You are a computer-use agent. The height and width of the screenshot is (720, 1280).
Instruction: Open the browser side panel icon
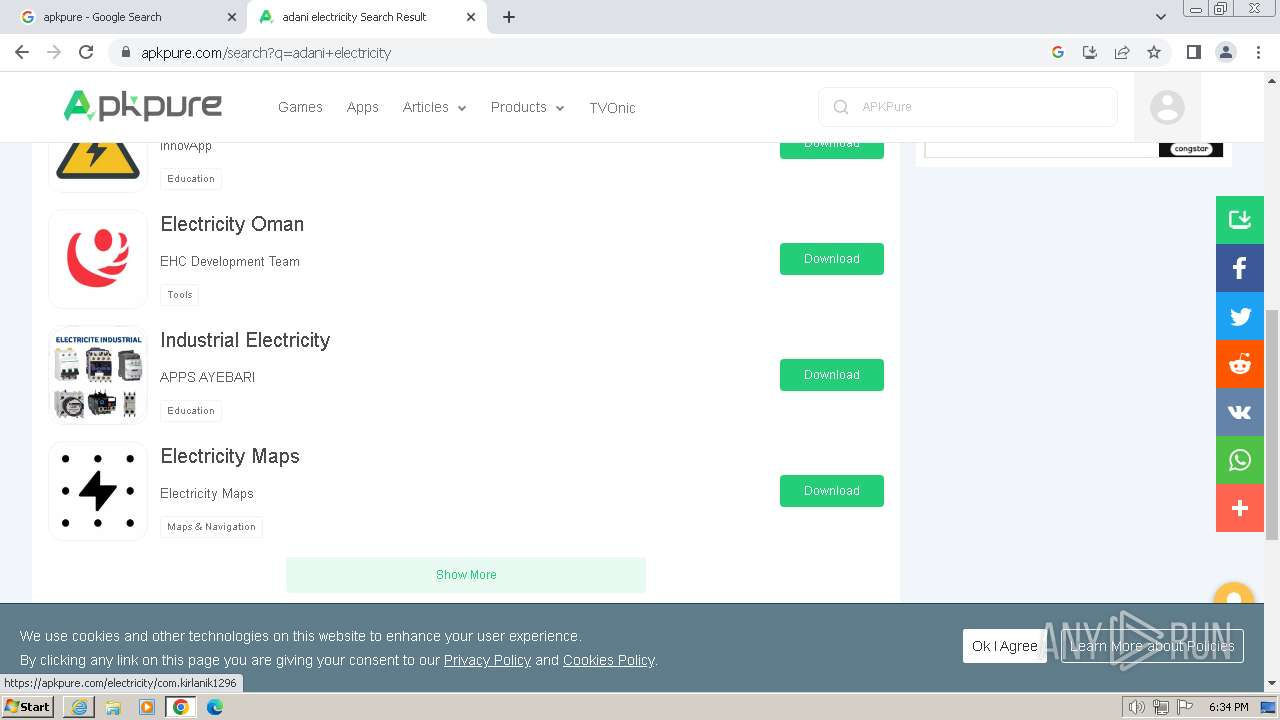[1193, 52]
